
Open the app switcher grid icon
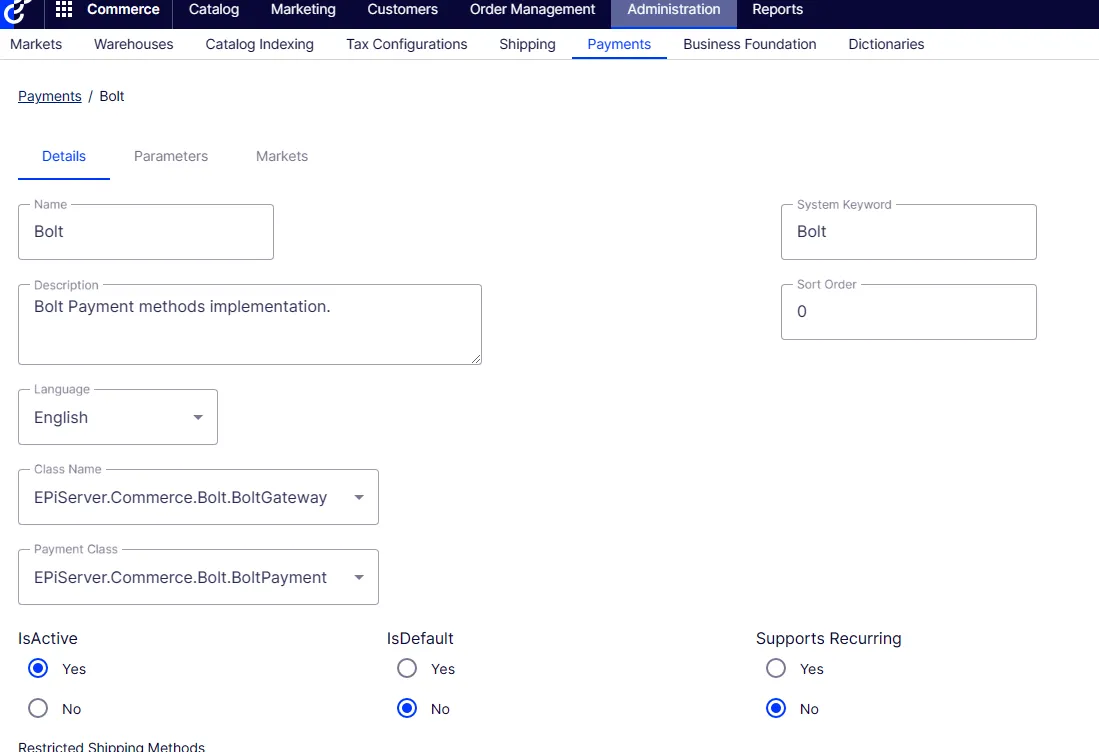click(64, 9)
